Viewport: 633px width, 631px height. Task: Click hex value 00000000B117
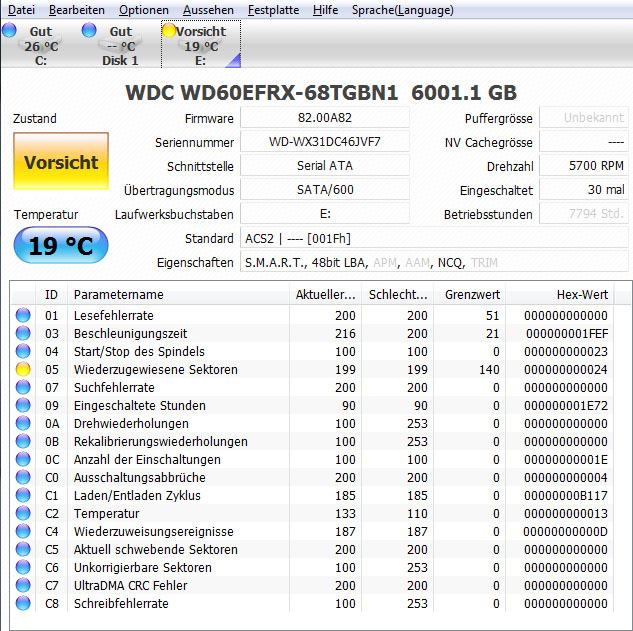566,495
